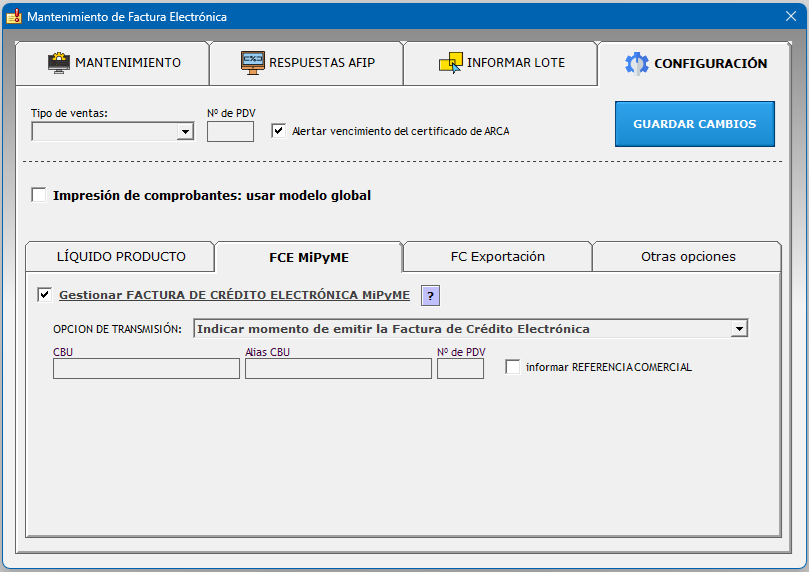Screen dimensions: 809x572
Task: Click the app icon in the title bar
Action: point(14,17)
